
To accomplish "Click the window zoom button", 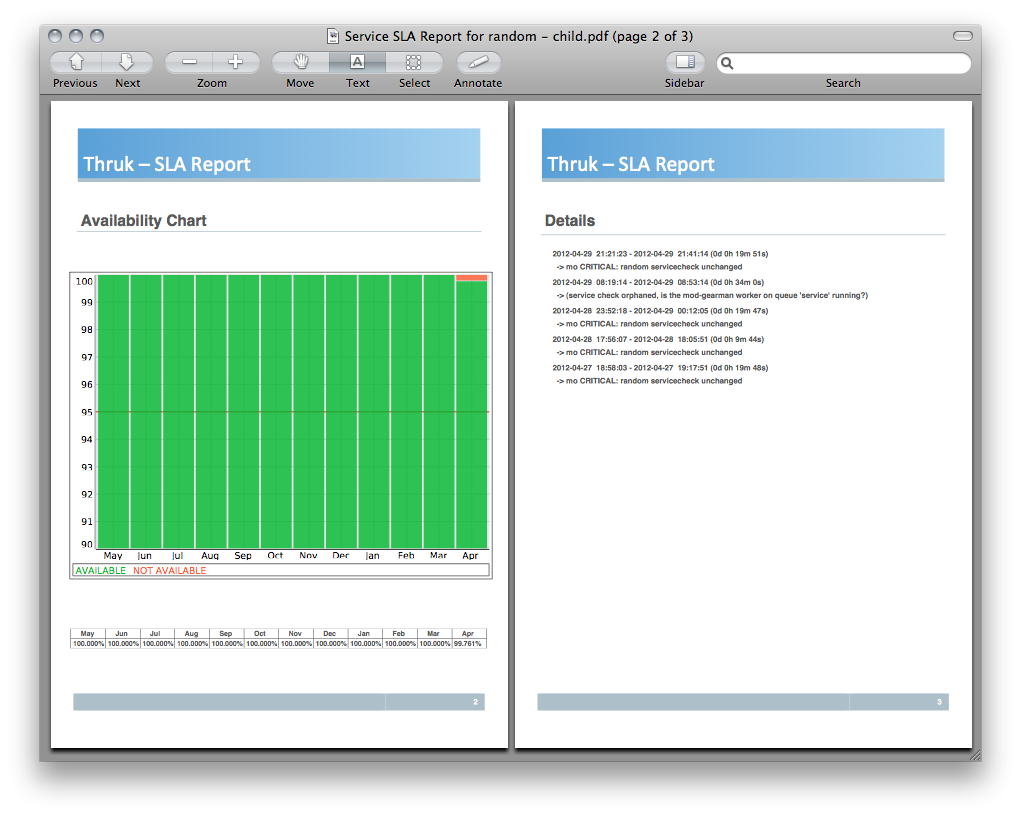I will 97,36.
